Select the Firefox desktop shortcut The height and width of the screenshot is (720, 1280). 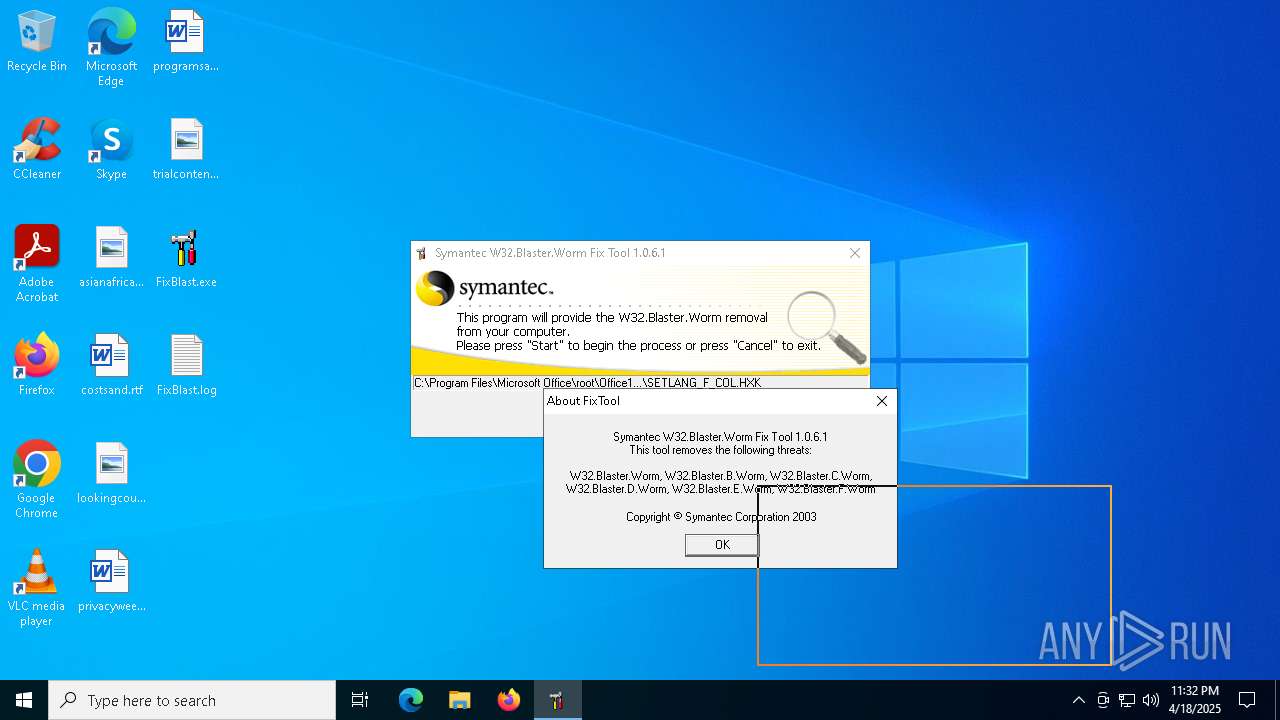point(37,366)
